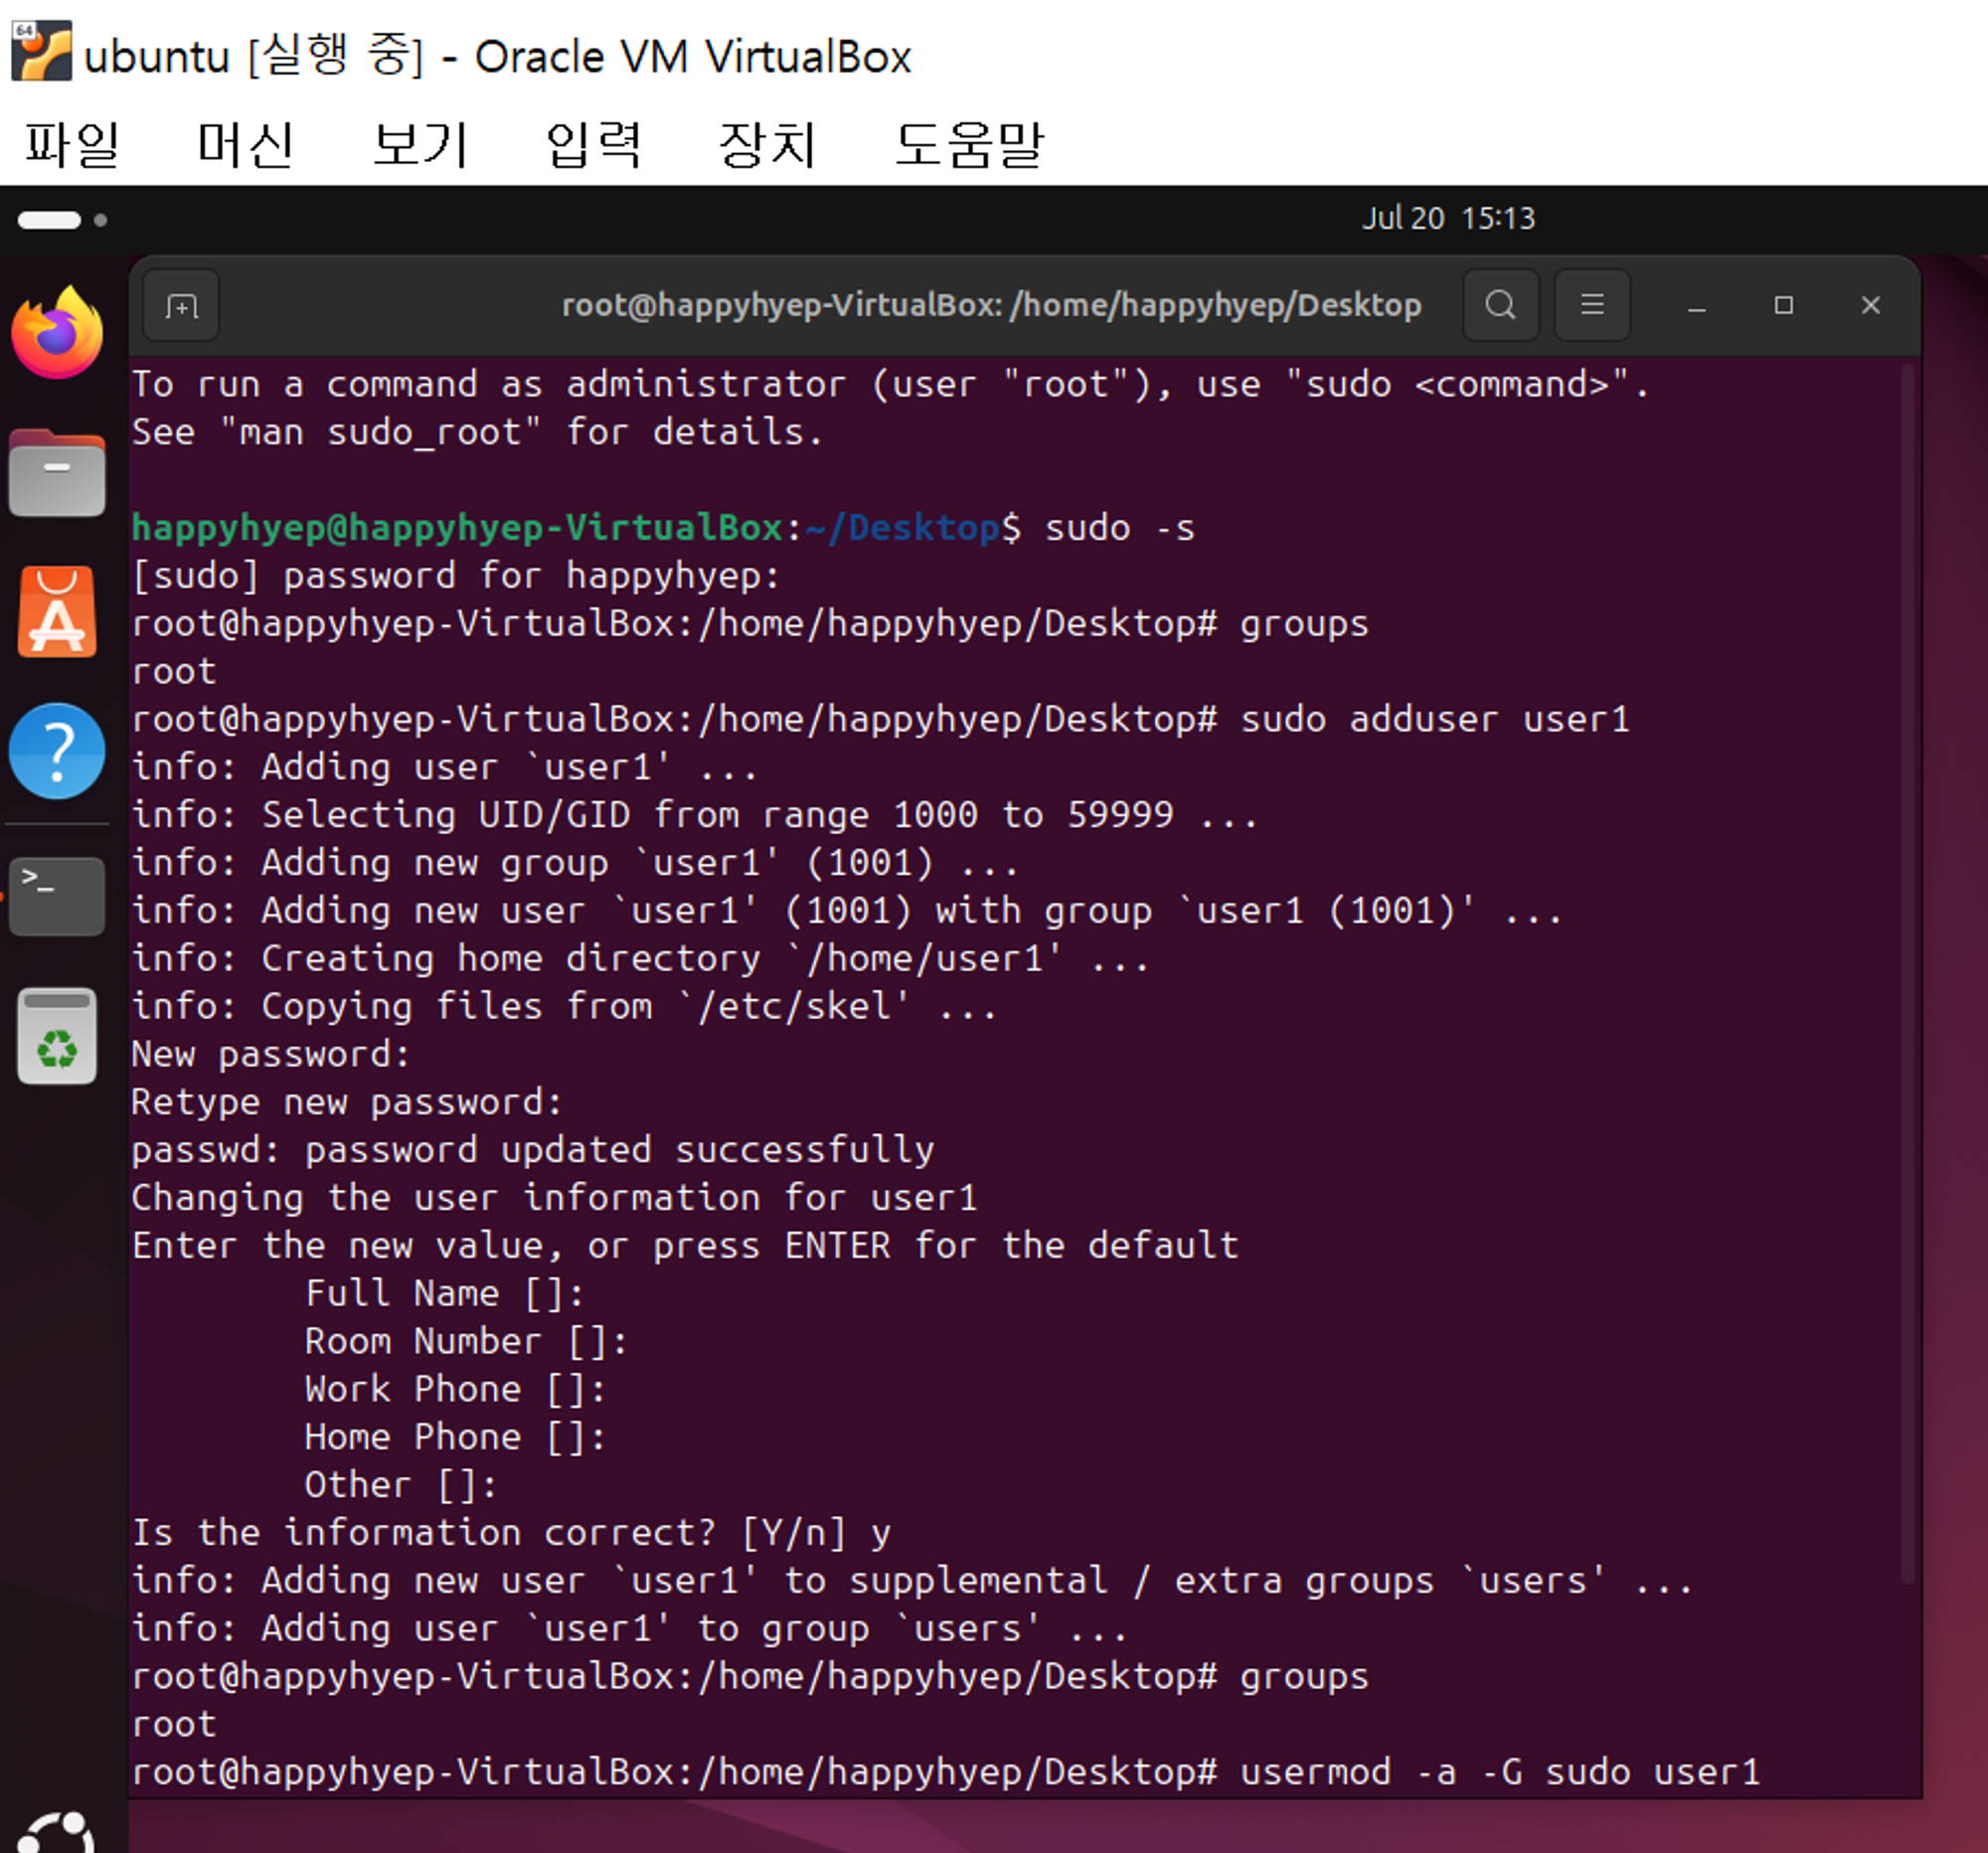This screenshot has height=1853, width=1988.
Task: Click the Terminal icon in the dock
Action: click(x=57, y=895)
